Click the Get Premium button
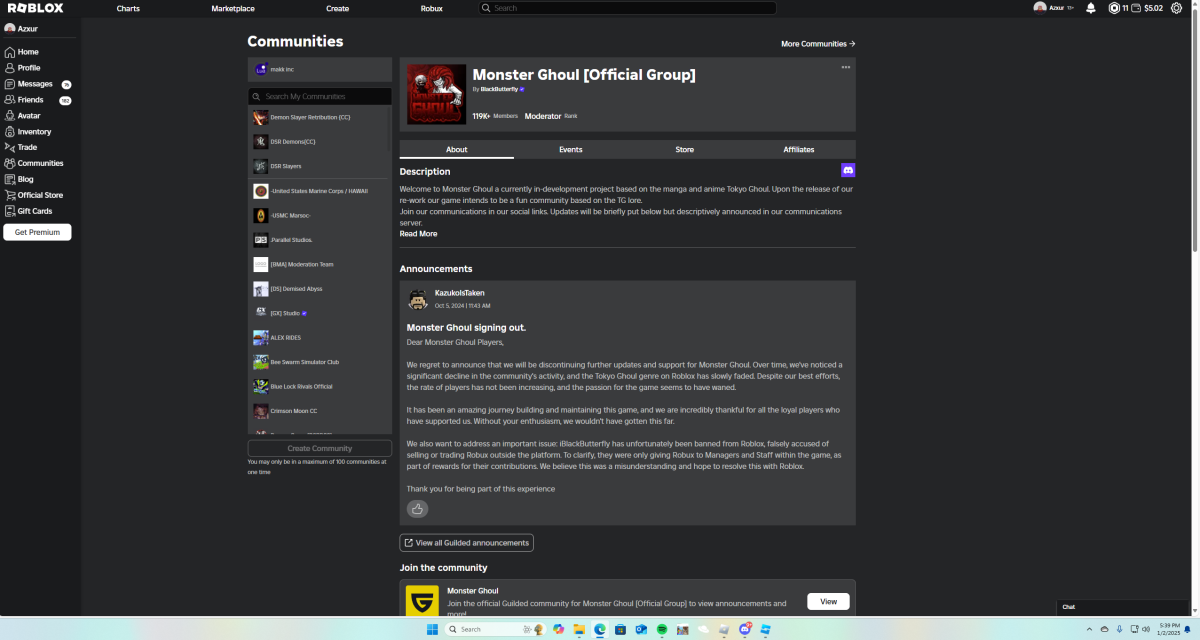 (x=37, y=232)
